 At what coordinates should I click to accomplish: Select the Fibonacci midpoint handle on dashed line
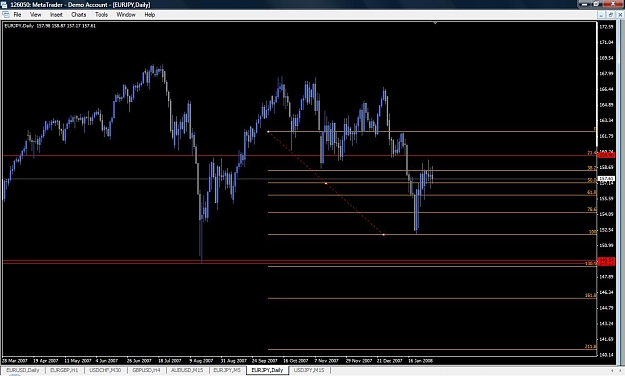coord(326,183)
